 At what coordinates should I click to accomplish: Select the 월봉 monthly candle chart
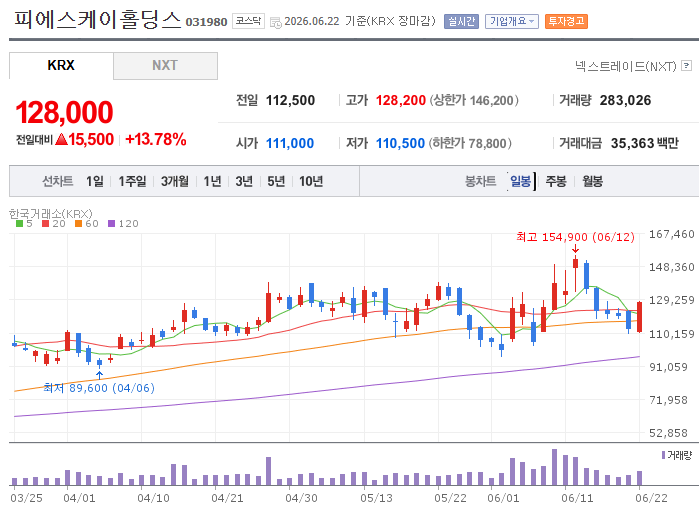[592, 181]
